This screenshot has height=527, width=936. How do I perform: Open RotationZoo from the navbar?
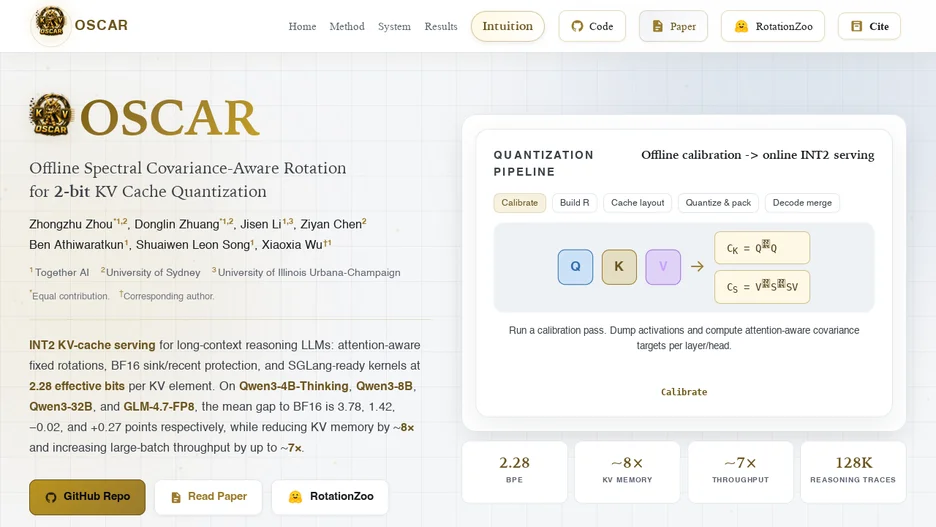(x=772, y=26)
